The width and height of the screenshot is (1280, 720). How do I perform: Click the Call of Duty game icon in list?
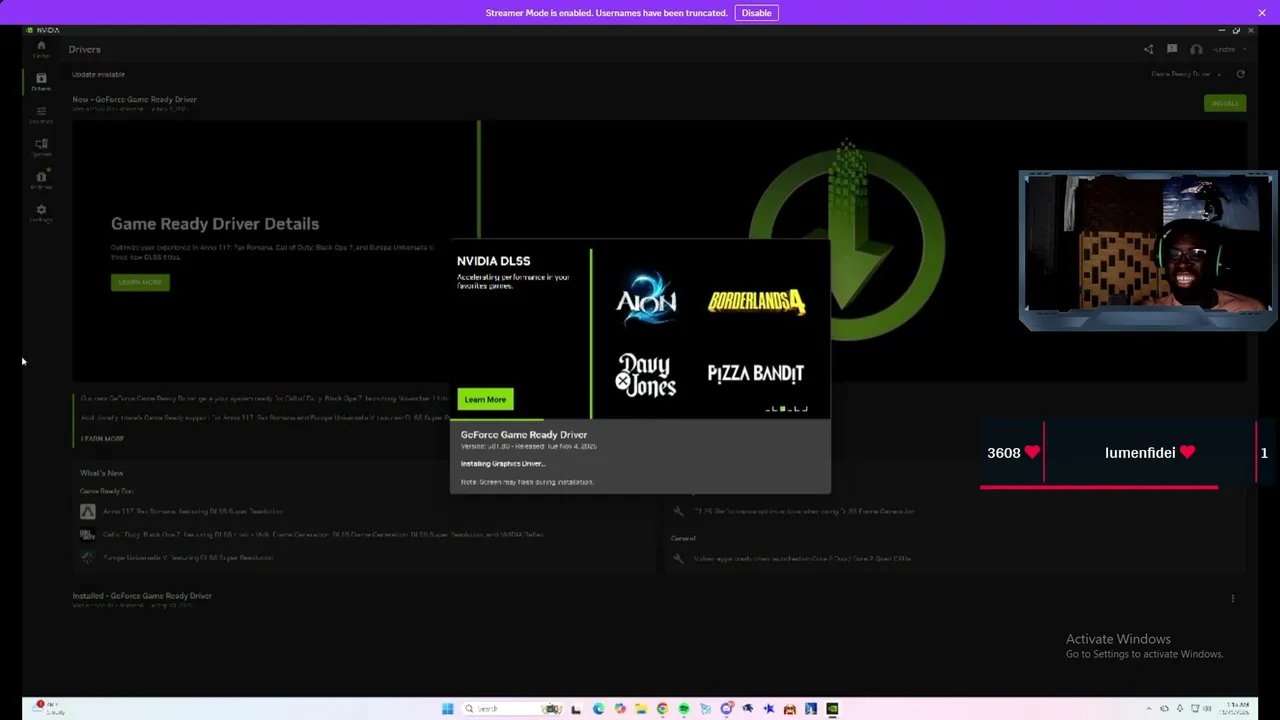pyautogui.click(x=88, y=534)
